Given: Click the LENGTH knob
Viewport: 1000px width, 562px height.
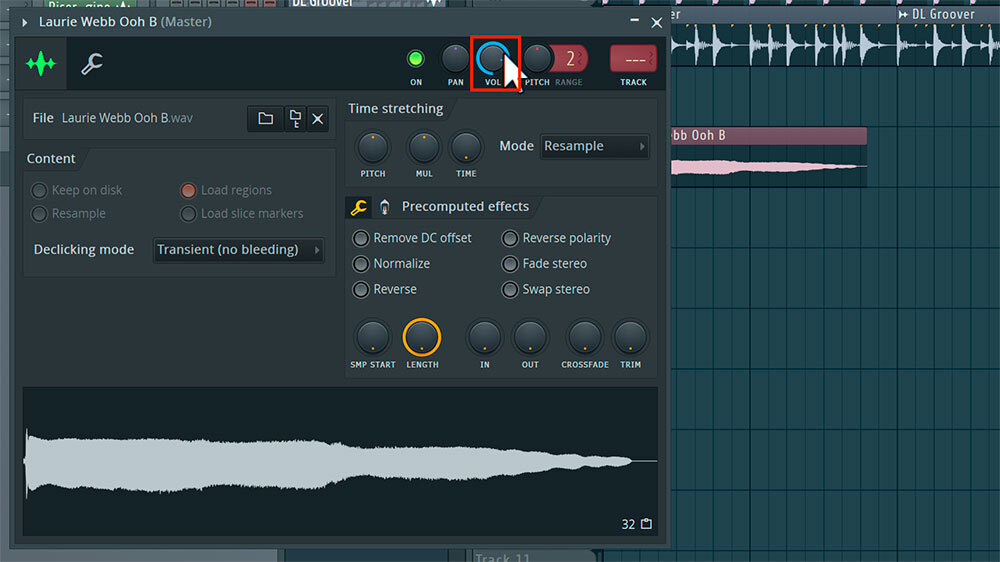Looking at the screenshot, I should pyautogui.click(x=422, y=337).
